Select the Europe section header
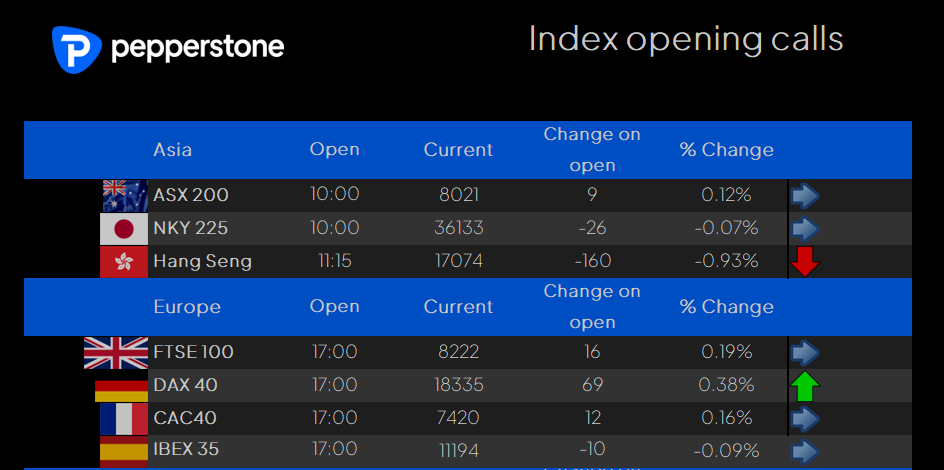Screen dimensions: 944x470 pos(468,307)
